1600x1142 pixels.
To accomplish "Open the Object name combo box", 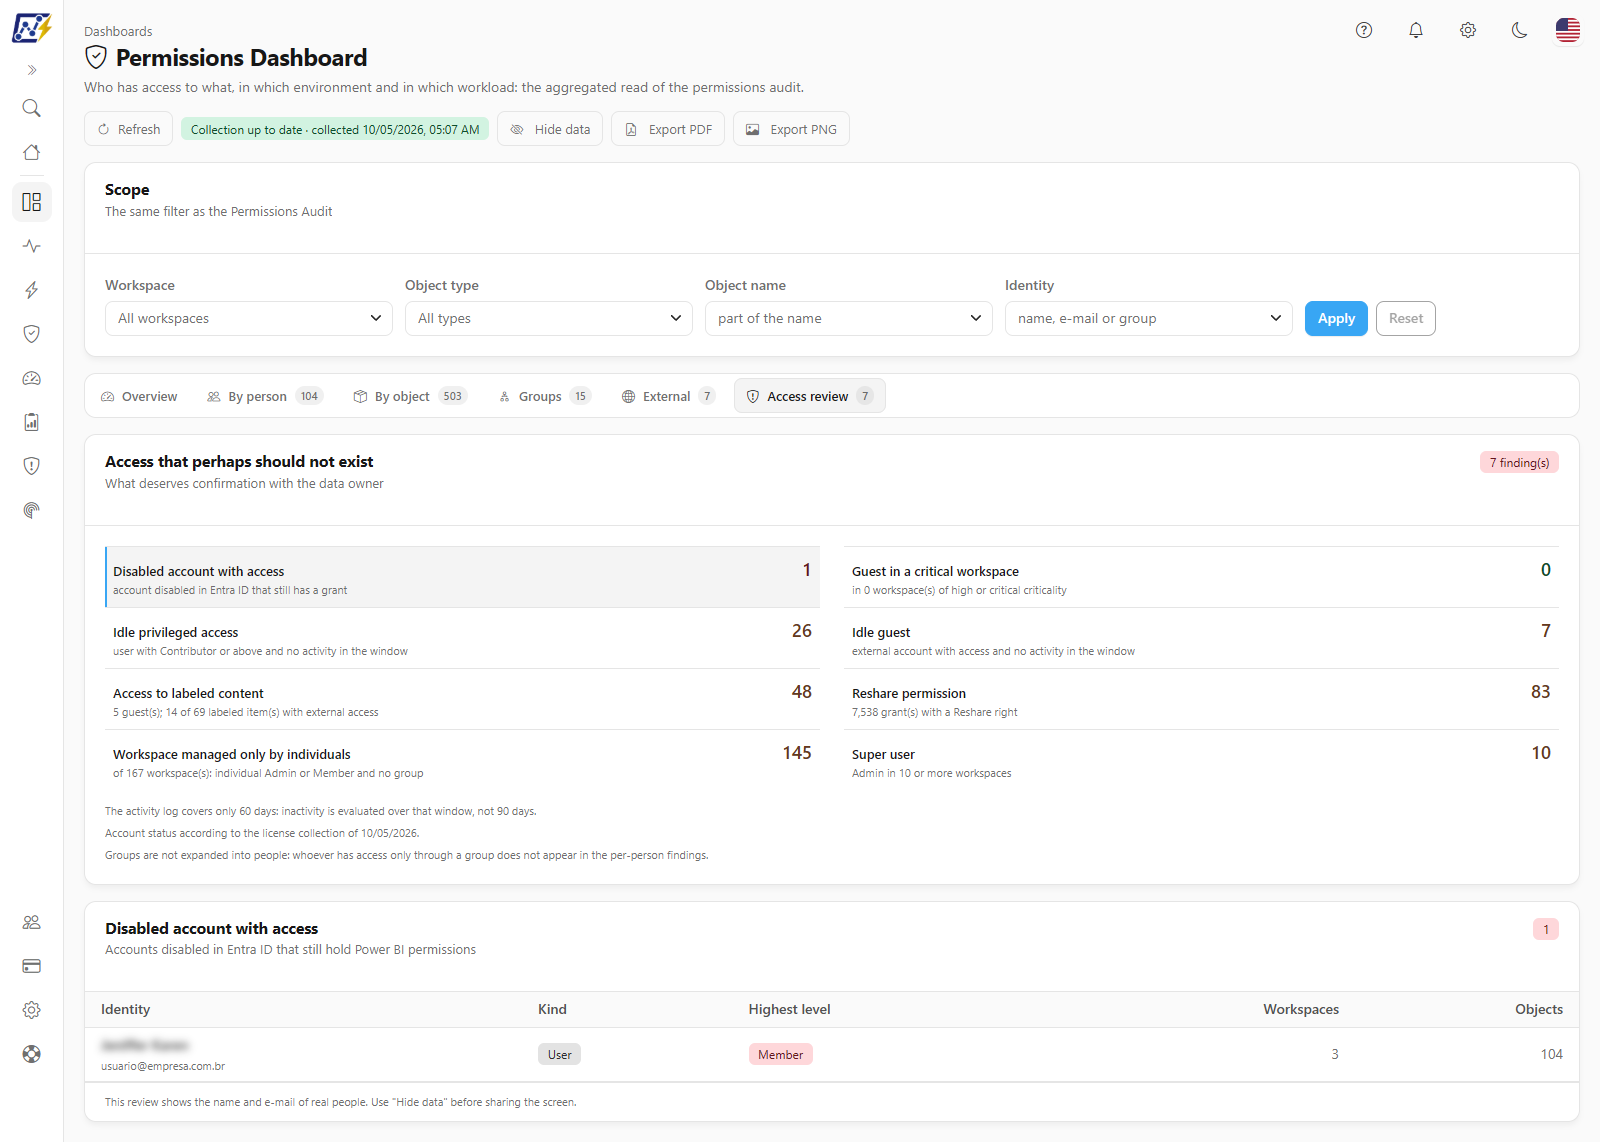I will (849, 318).
